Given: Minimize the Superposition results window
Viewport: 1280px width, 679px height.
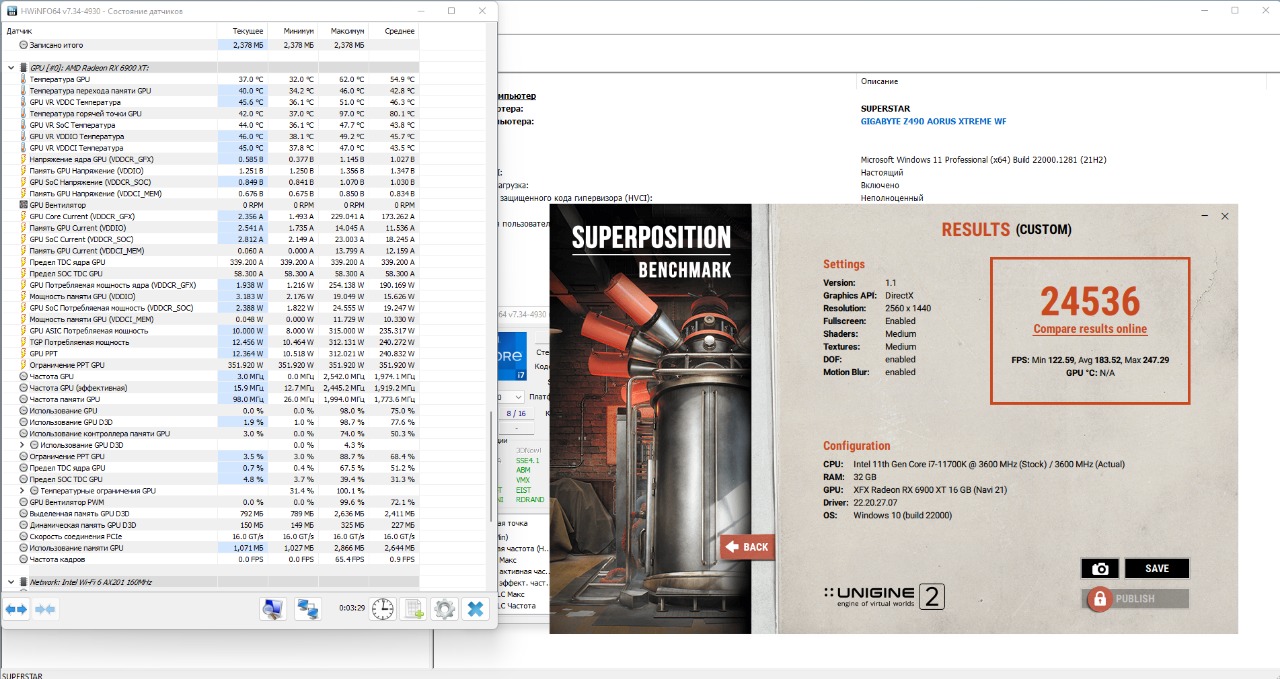Looking at the screenshot, I should tap(1204, 216).
